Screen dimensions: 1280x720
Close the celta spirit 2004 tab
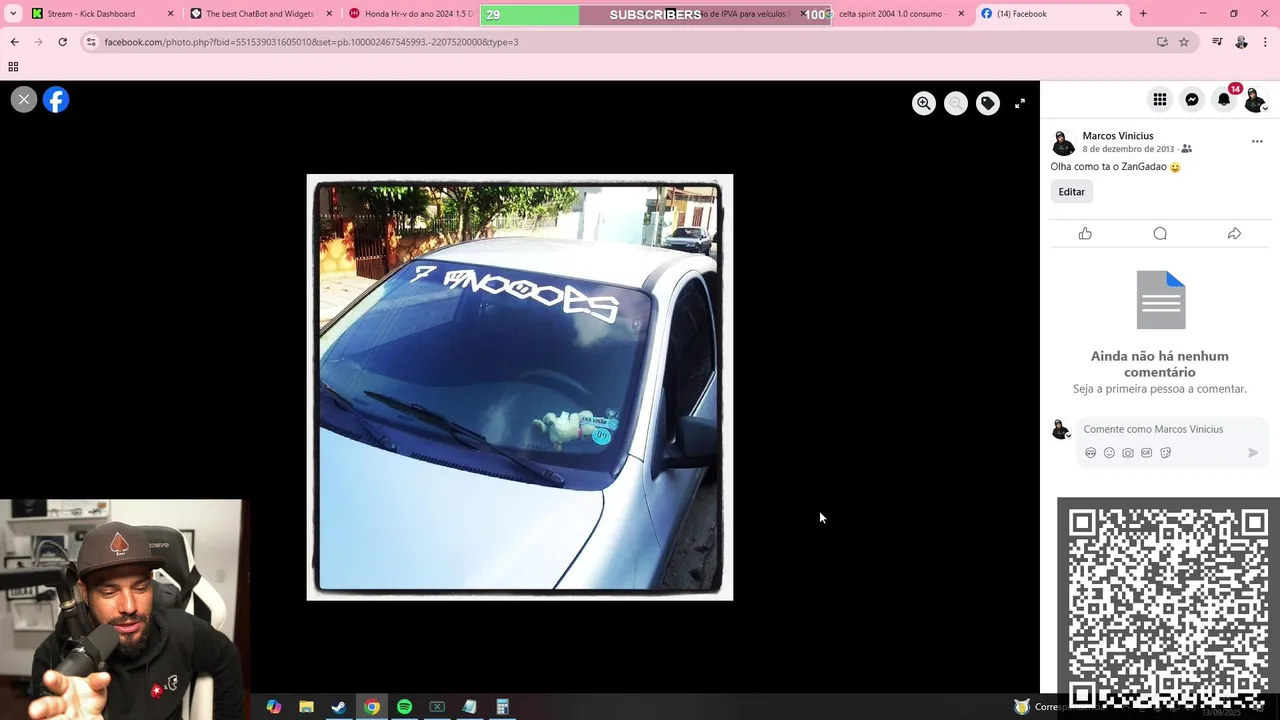(961, 14)
